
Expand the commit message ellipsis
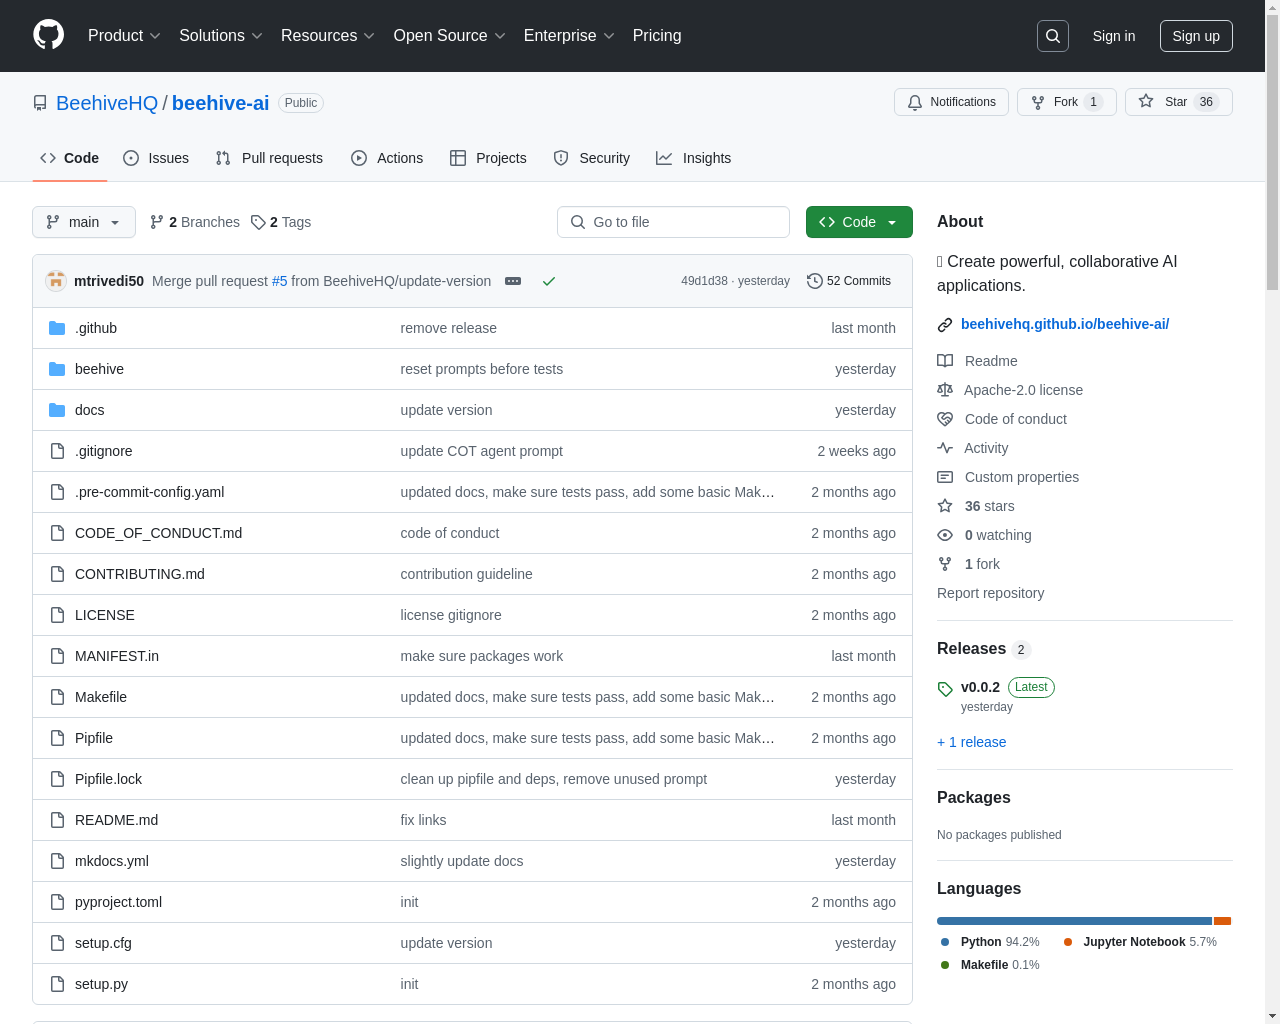(x=513, y=281)
